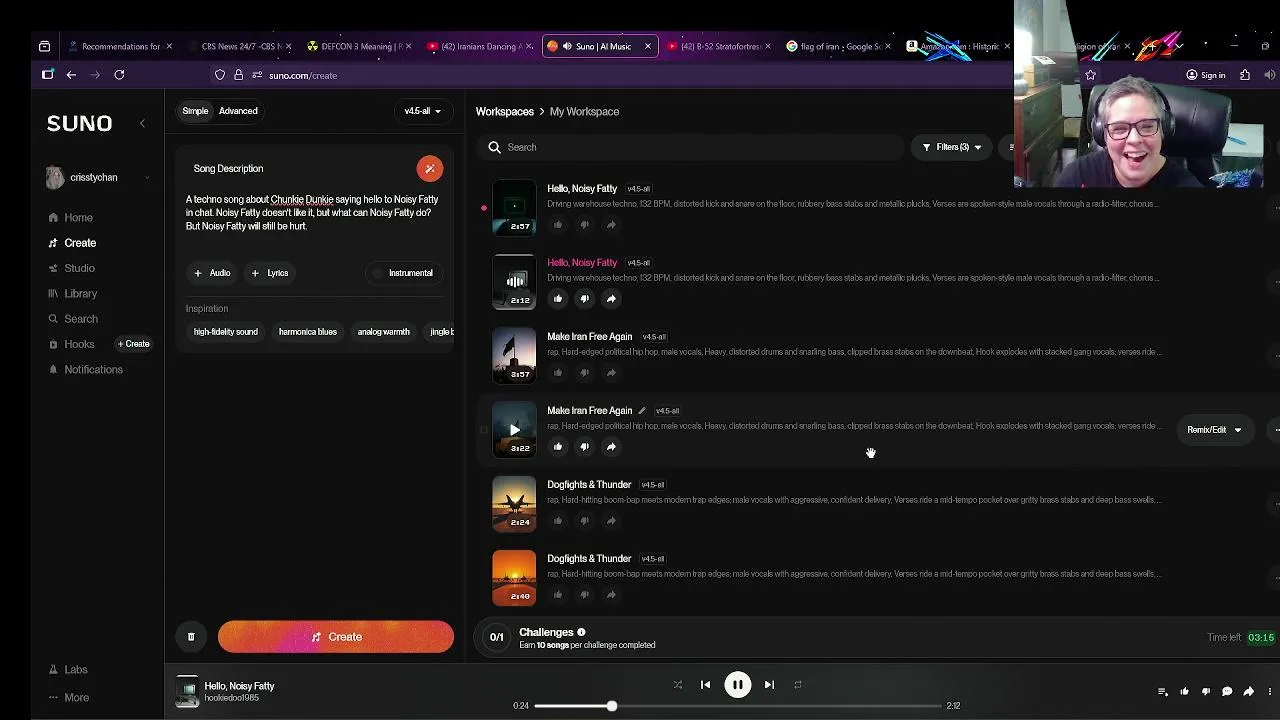
Task: Open Library in the sidebar
Action: 81,294
